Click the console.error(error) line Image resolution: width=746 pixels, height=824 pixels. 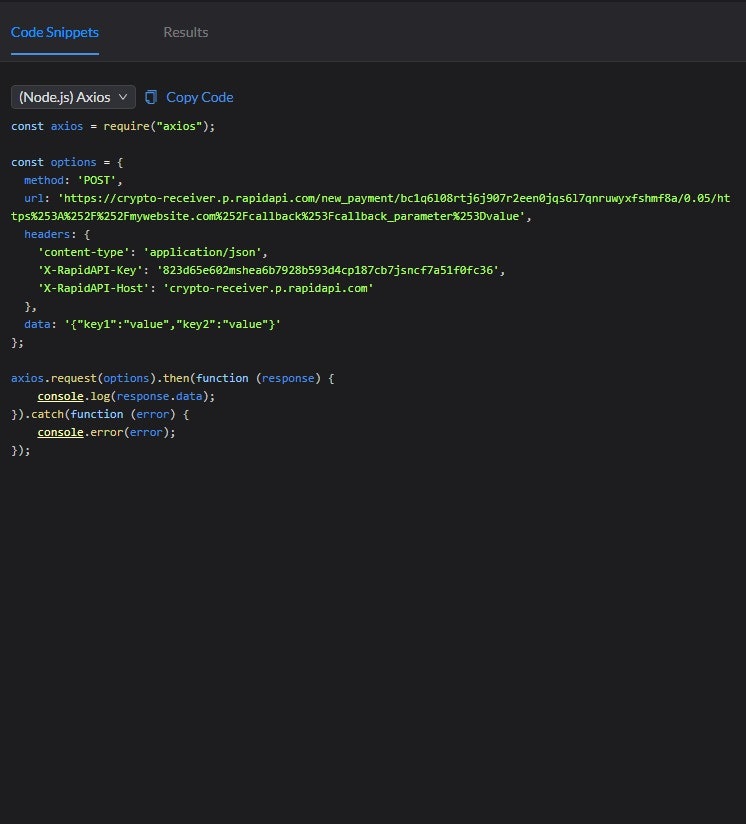[x=106, y=432]
